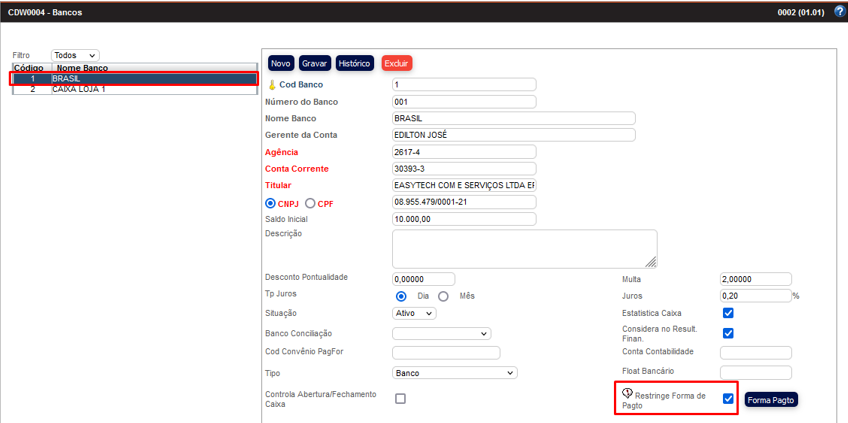Screen dimensions: 848x423
Task: Uncheck the Estatística Caixa checkbox
Action: 728,313
